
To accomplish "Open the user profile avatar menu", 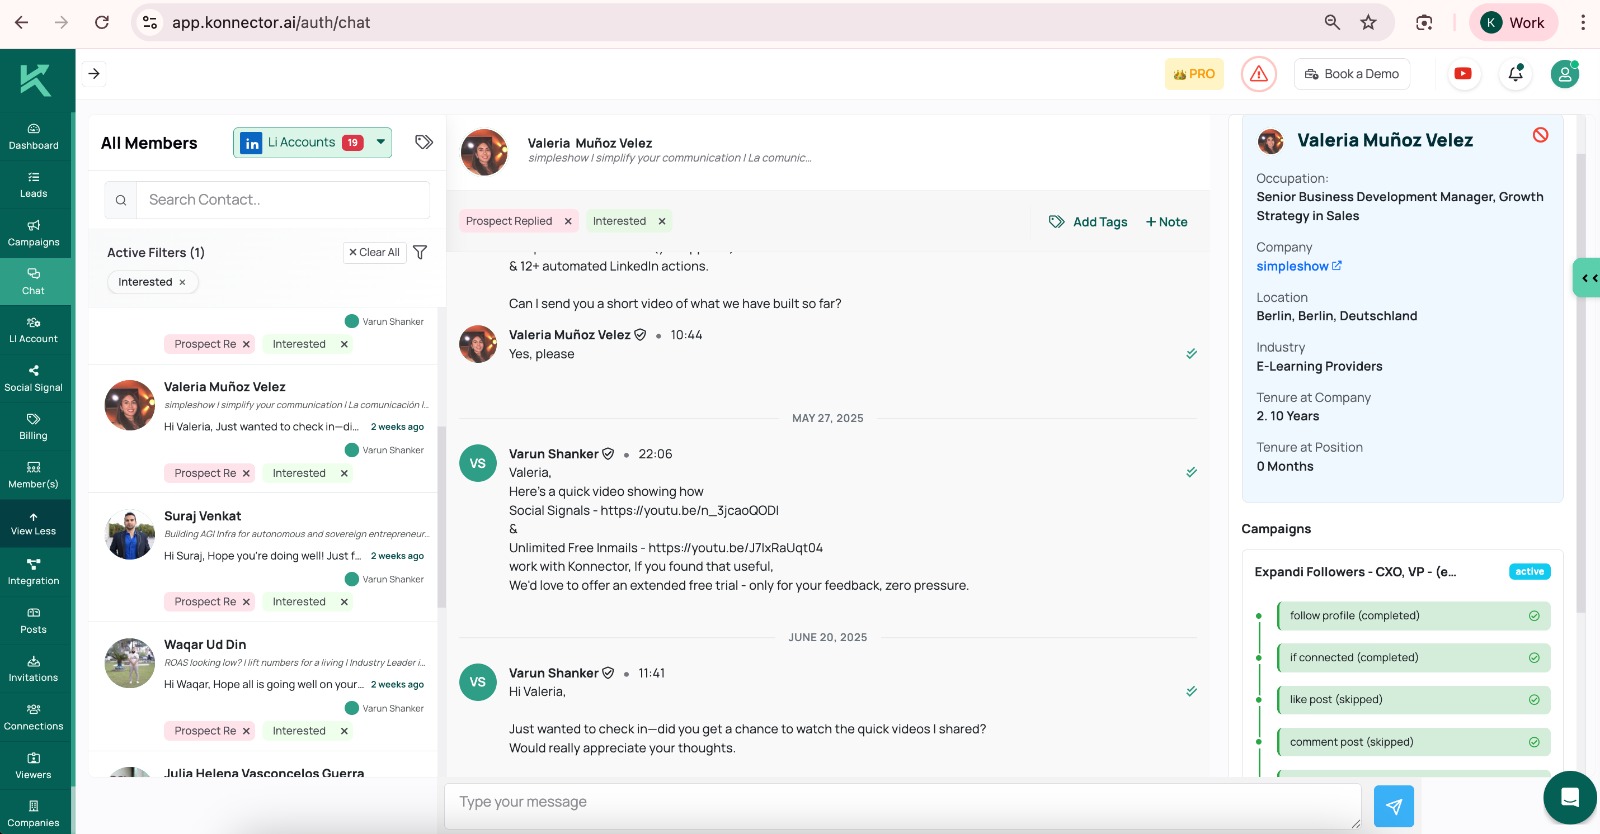I will 1565,74.
